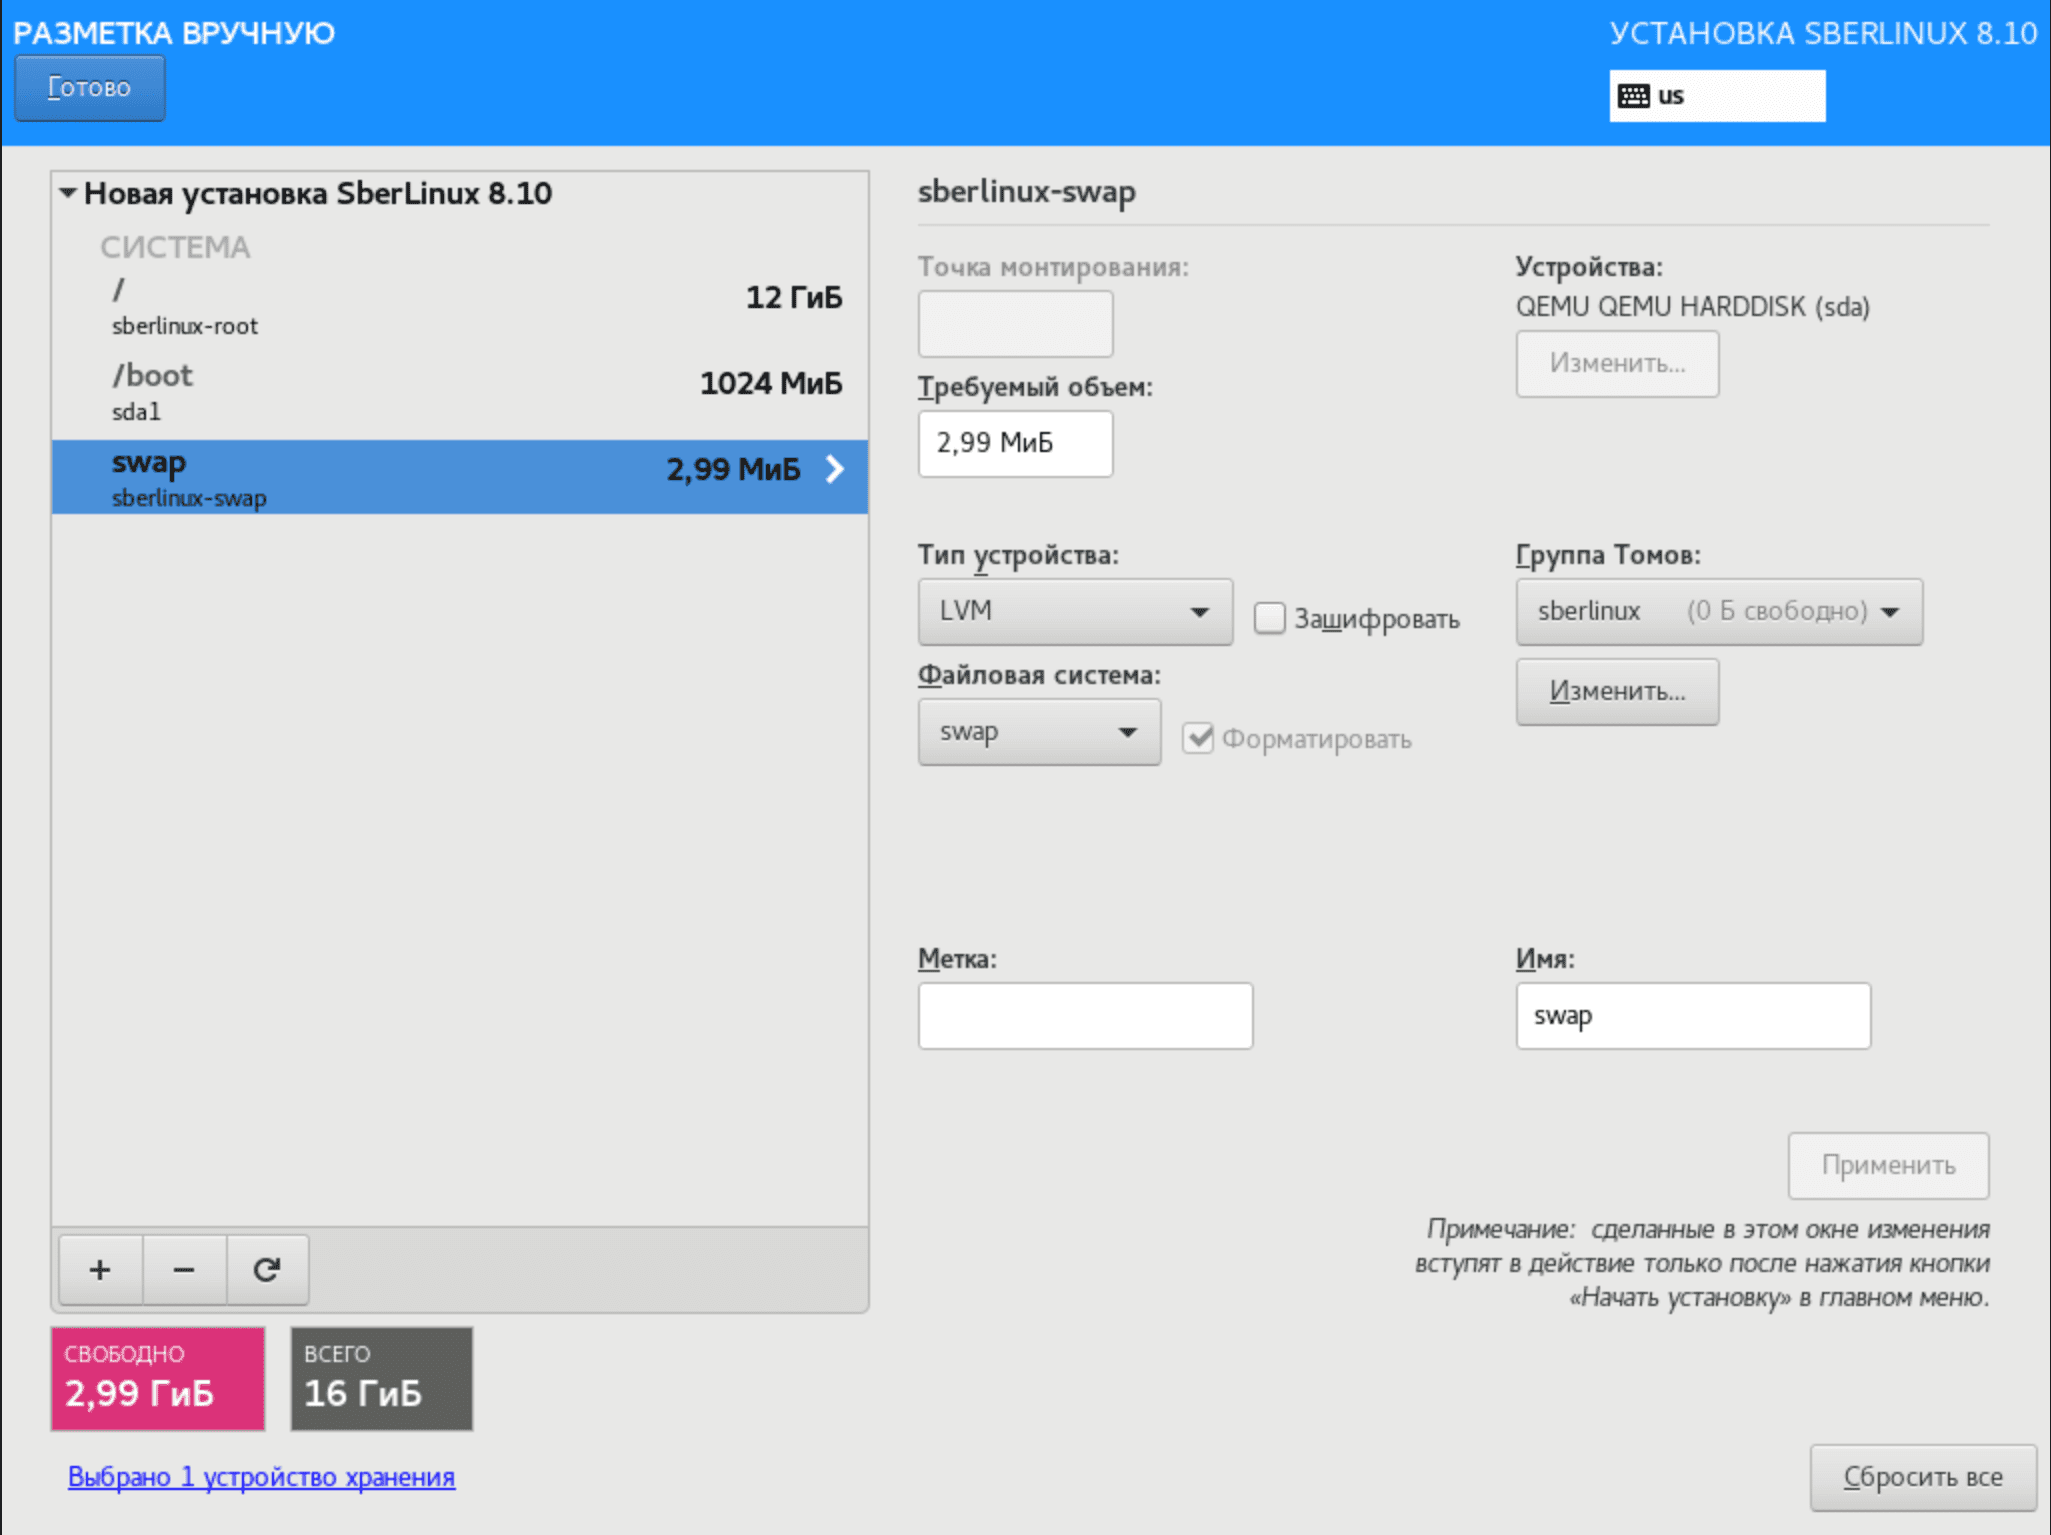Click the minus icon to remove partition
The height and width of the screenshot is (1535, 2051).
pos(184,1269)
